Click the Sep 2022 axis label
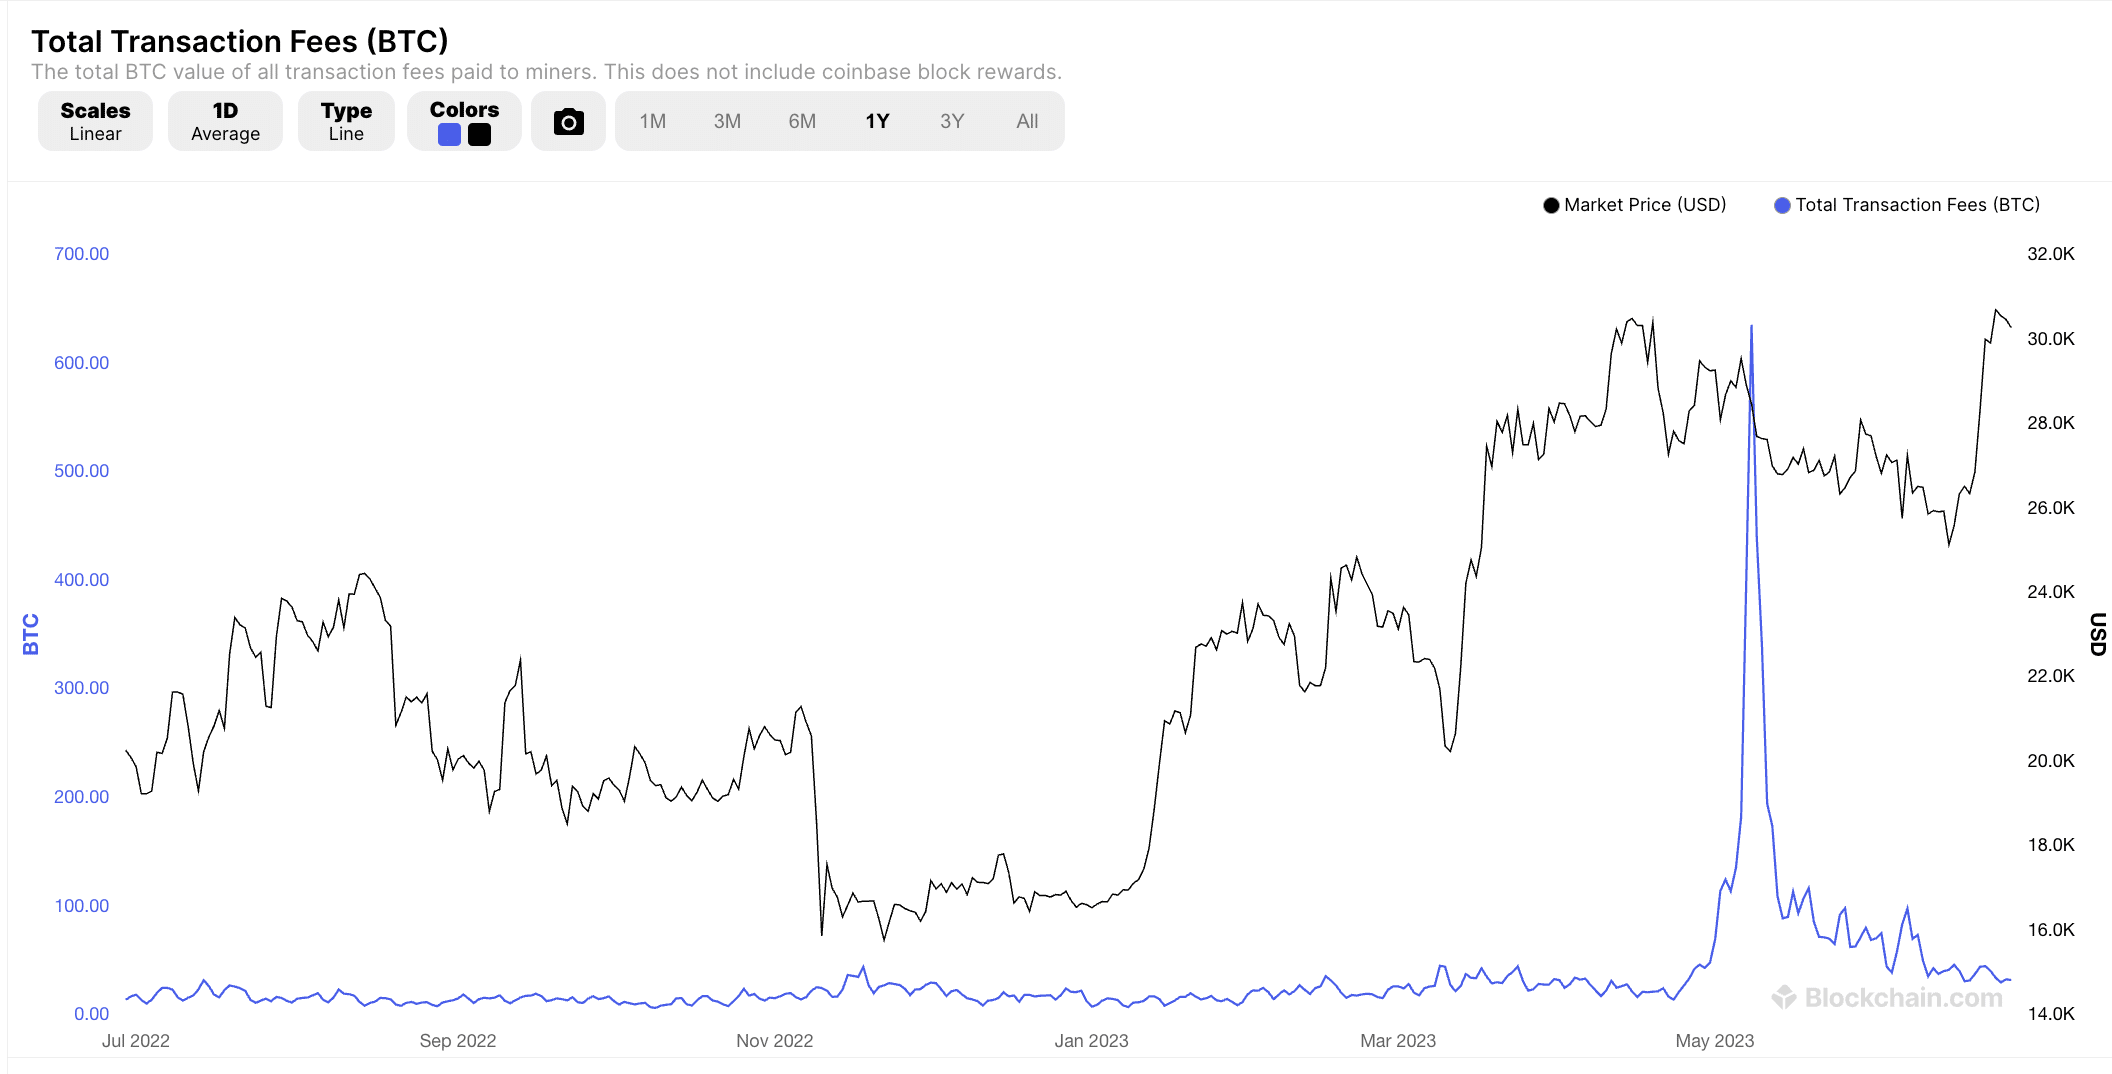The height and width of the screenshot is (1074, 2112). tap(458, 1041)
